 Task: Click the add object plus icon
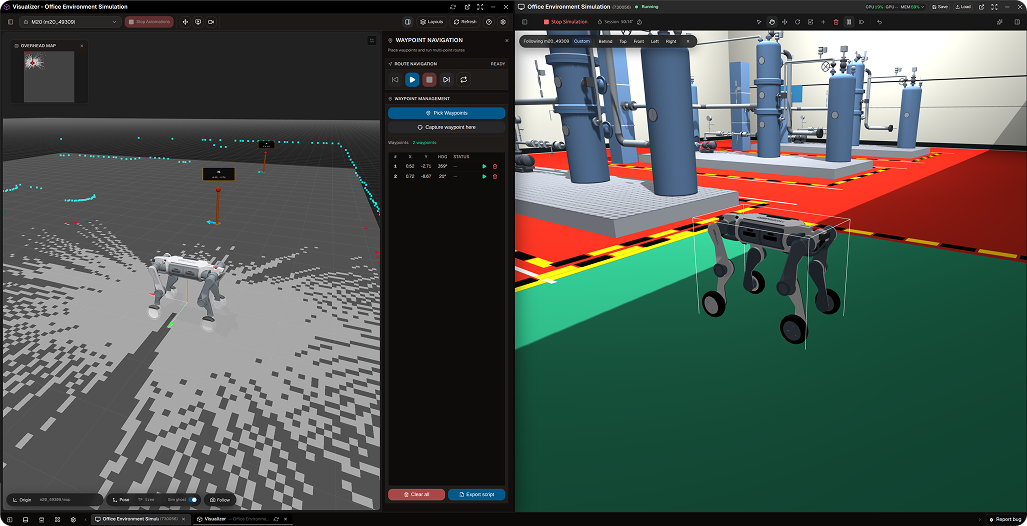[823, 22]
